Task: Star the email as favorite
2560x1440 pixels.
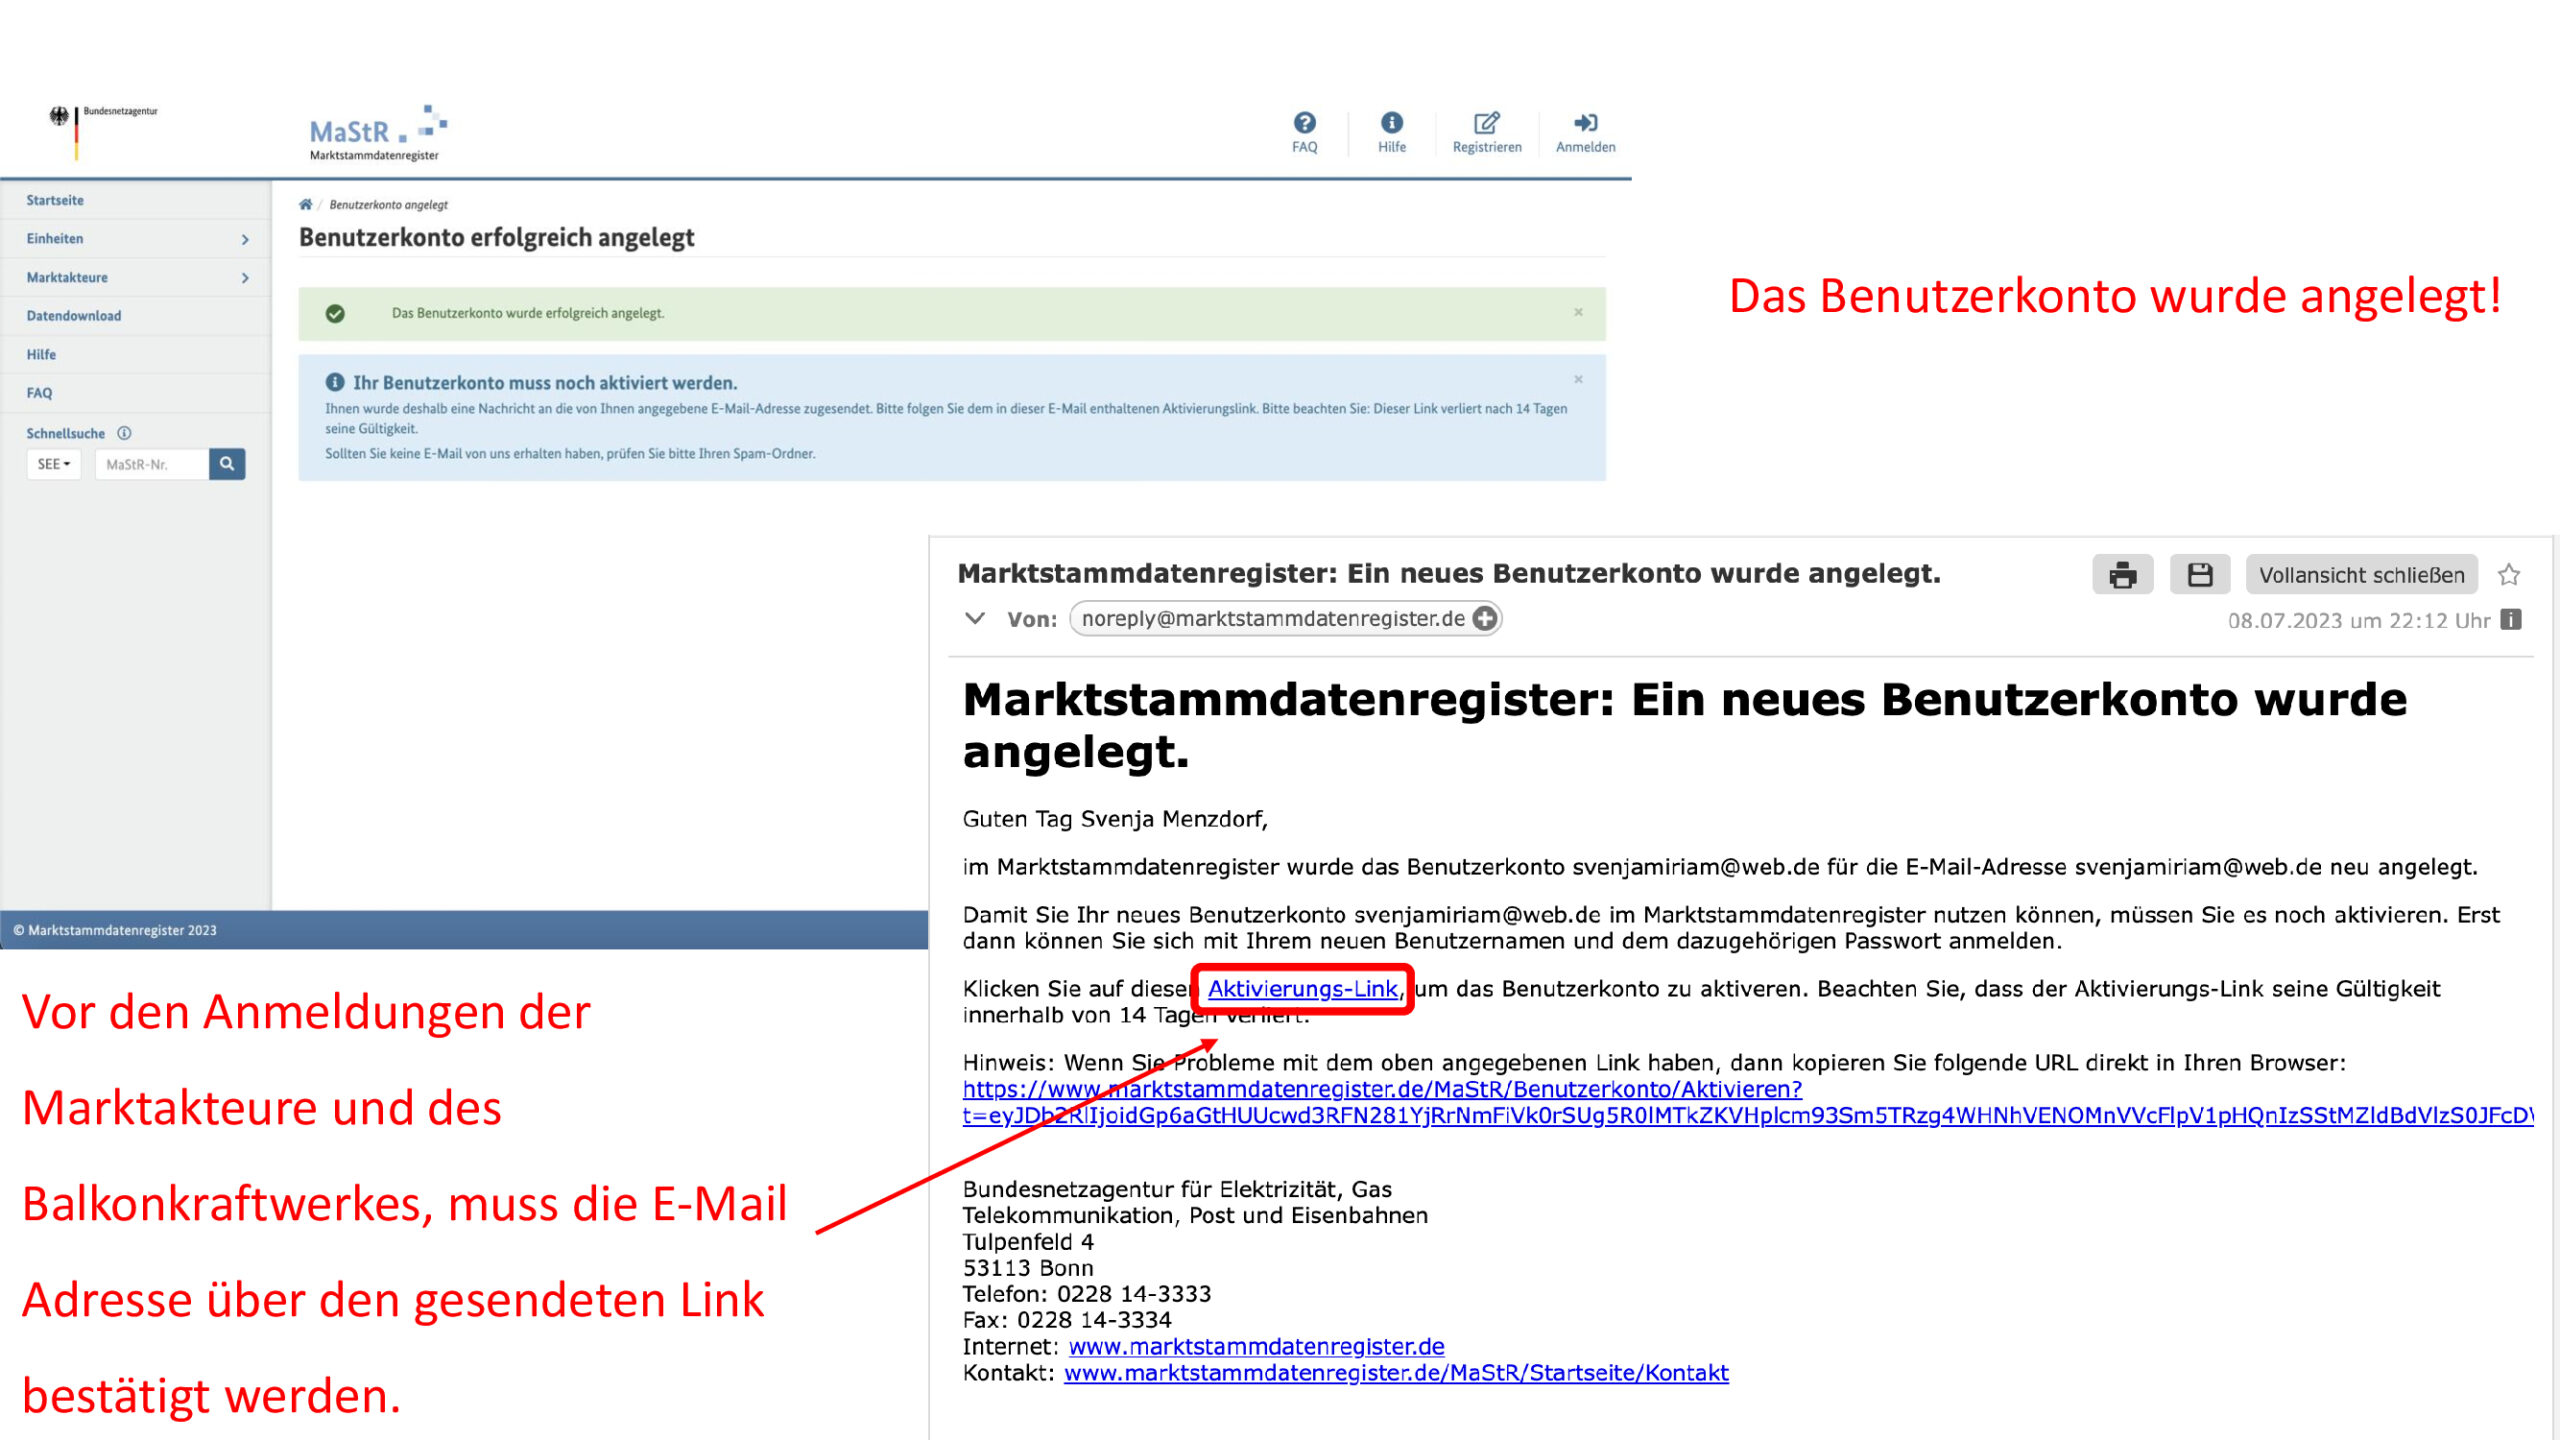Action: (x=2509, y=575)
